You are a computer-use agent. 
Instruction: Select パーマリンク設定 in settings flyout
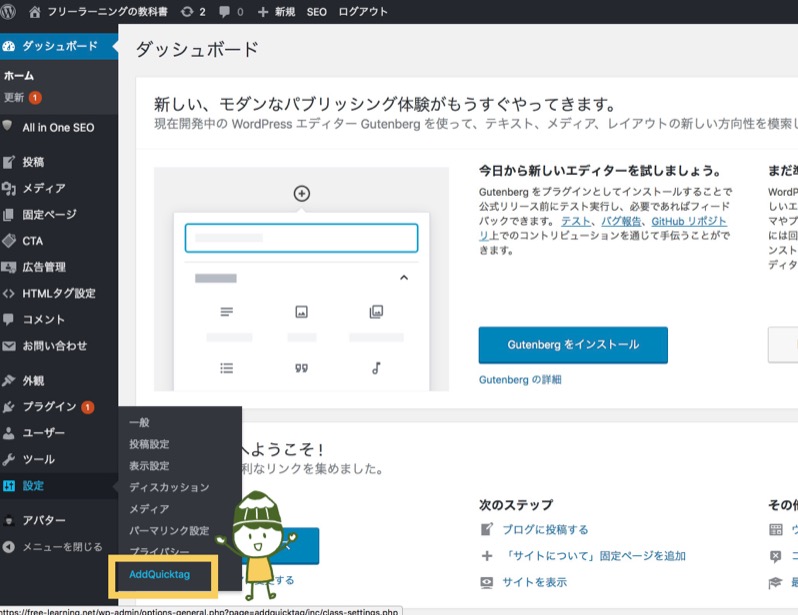[169, 530]
